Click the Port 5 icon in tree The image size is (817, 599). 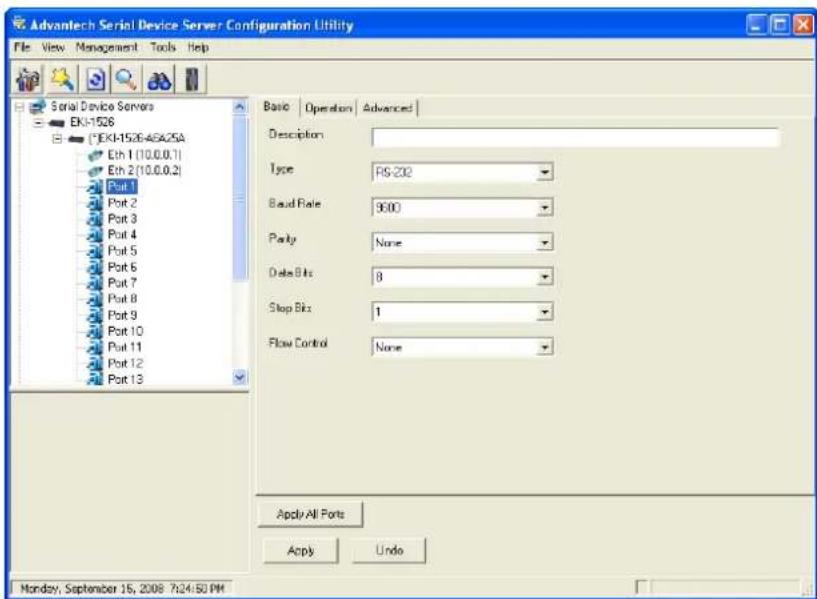click(95, 251)
